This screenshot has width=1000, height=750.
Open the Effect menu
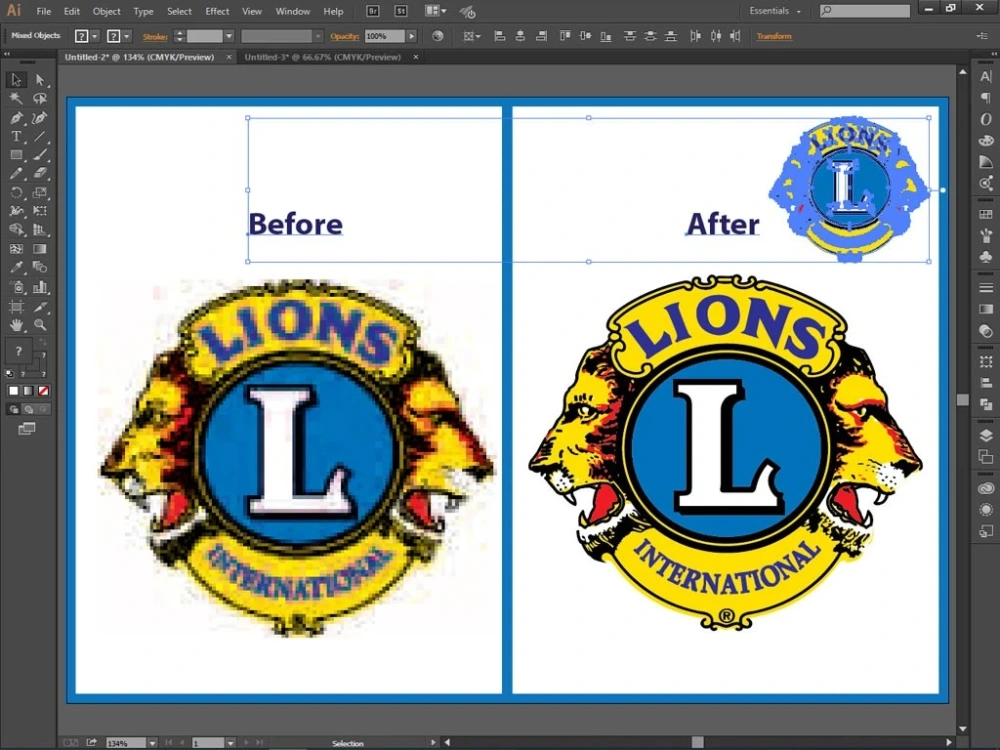click(x=217, y=11)
